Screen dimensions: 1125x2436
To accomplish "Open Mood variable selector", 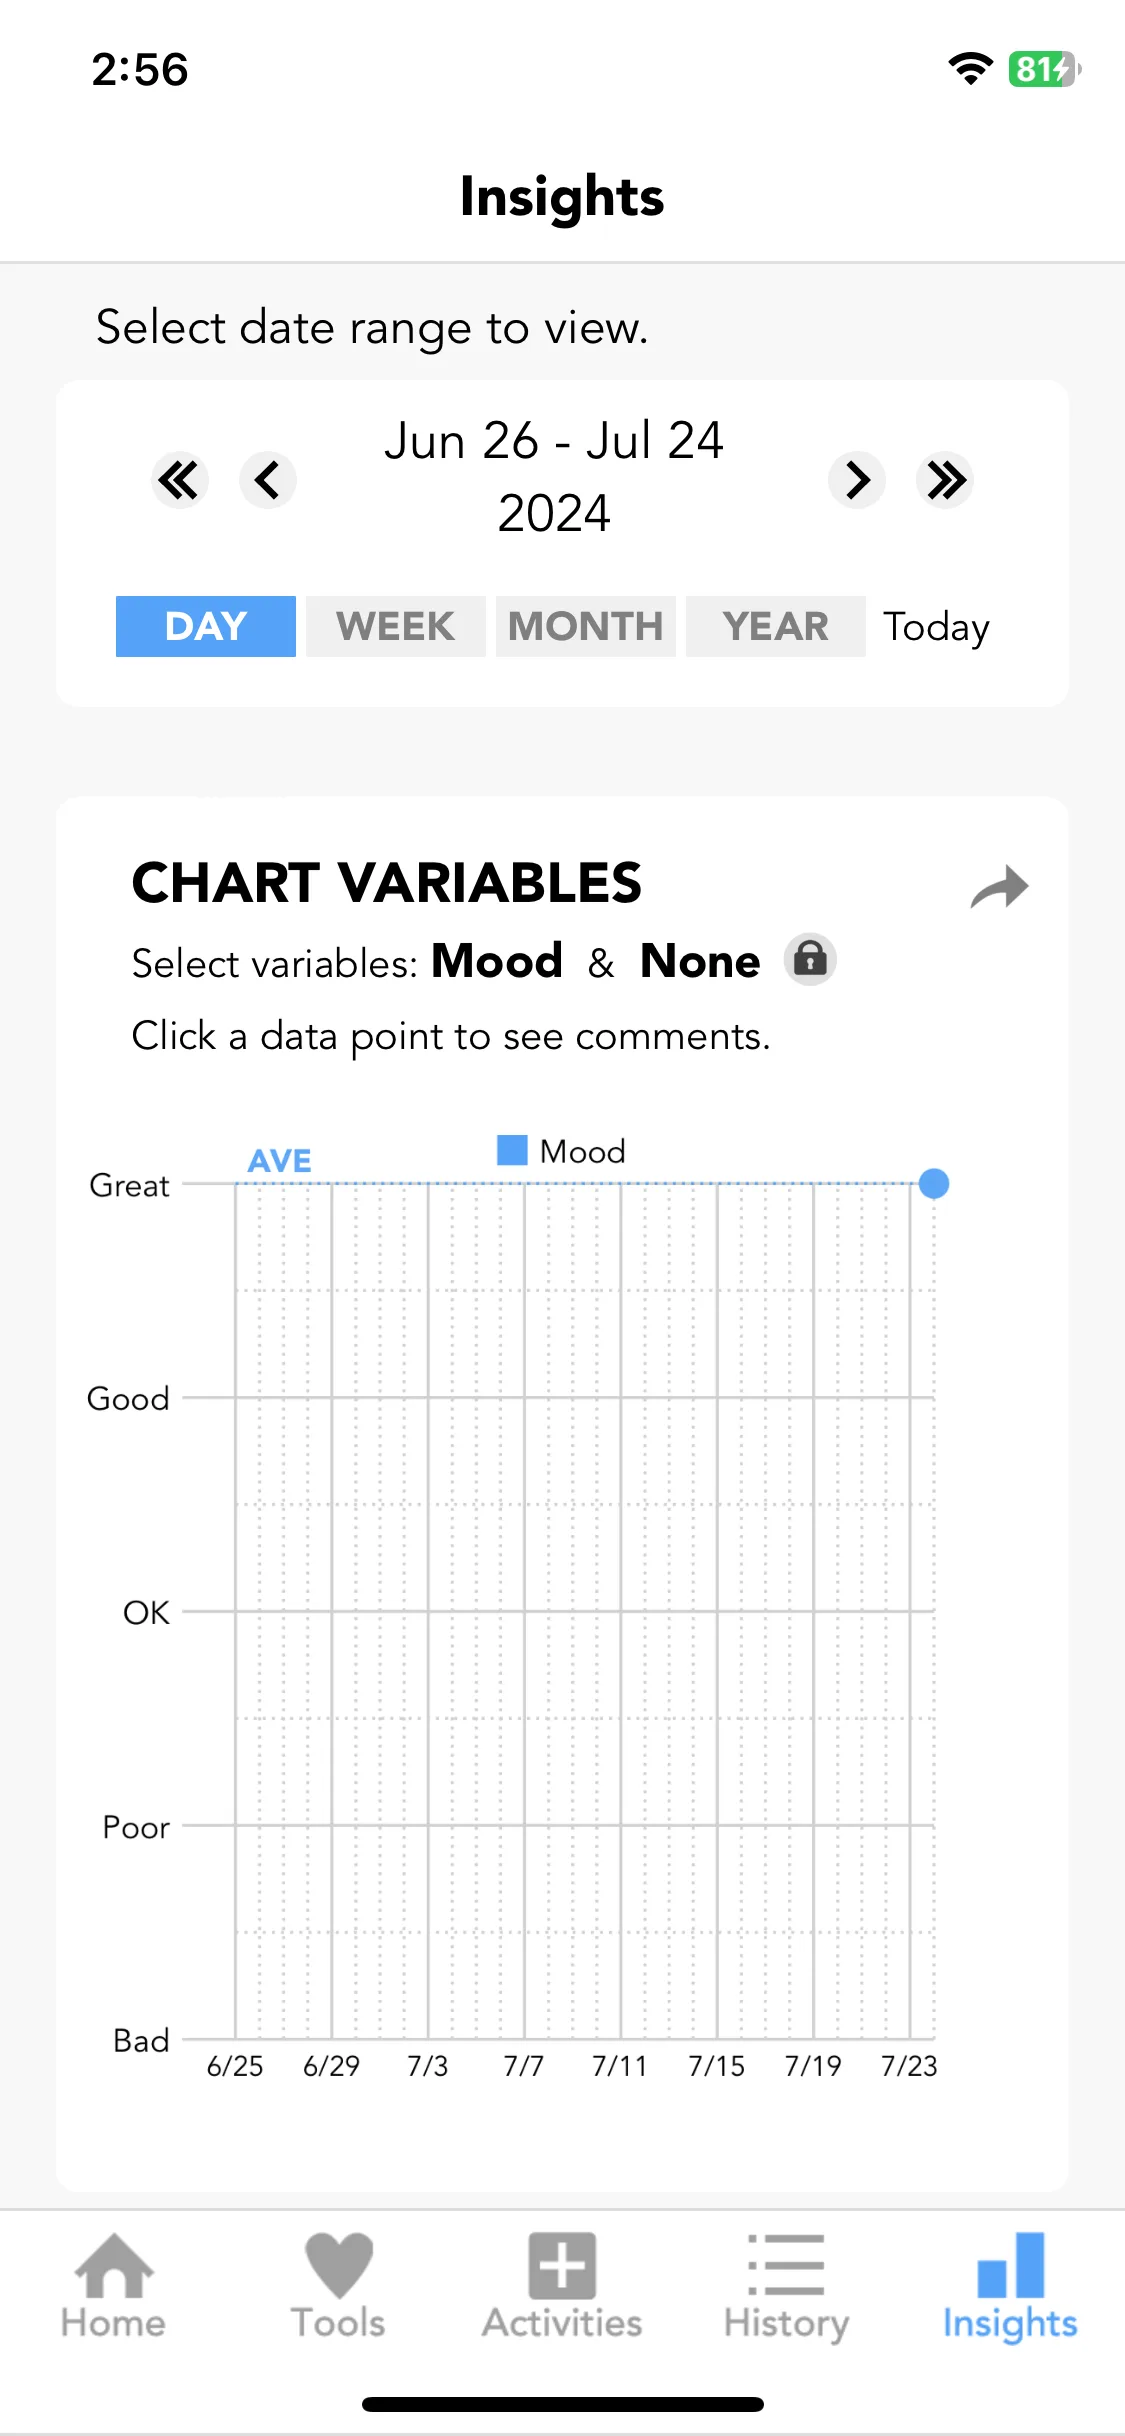I will (x=497, y=961).
